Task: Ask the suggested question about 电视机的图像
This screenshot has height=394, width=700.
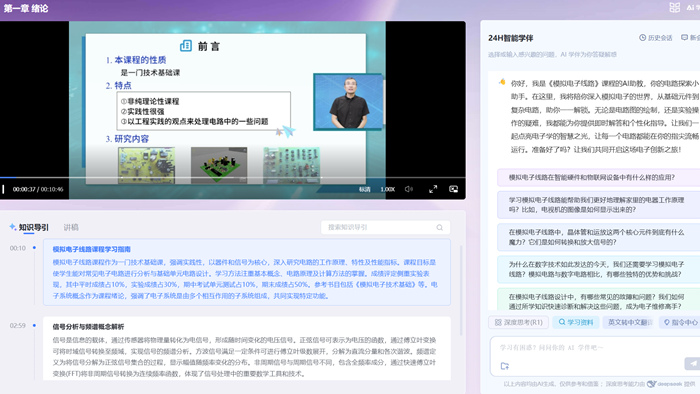Action: (x=598, y=205)
